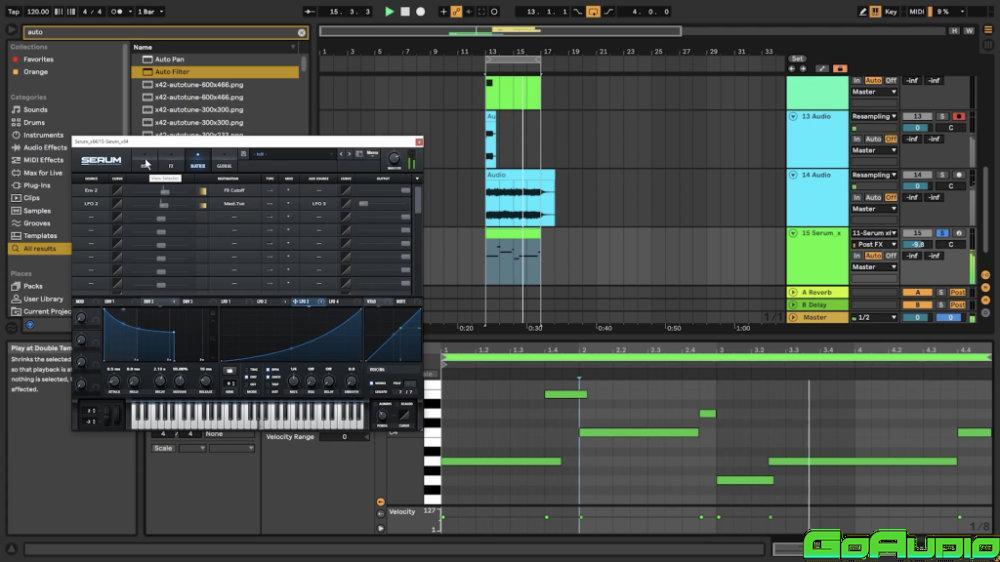Screen dimensions: 1000x562
Task: Switch to Serum GLOBAL tab
Action: (224, 160)
